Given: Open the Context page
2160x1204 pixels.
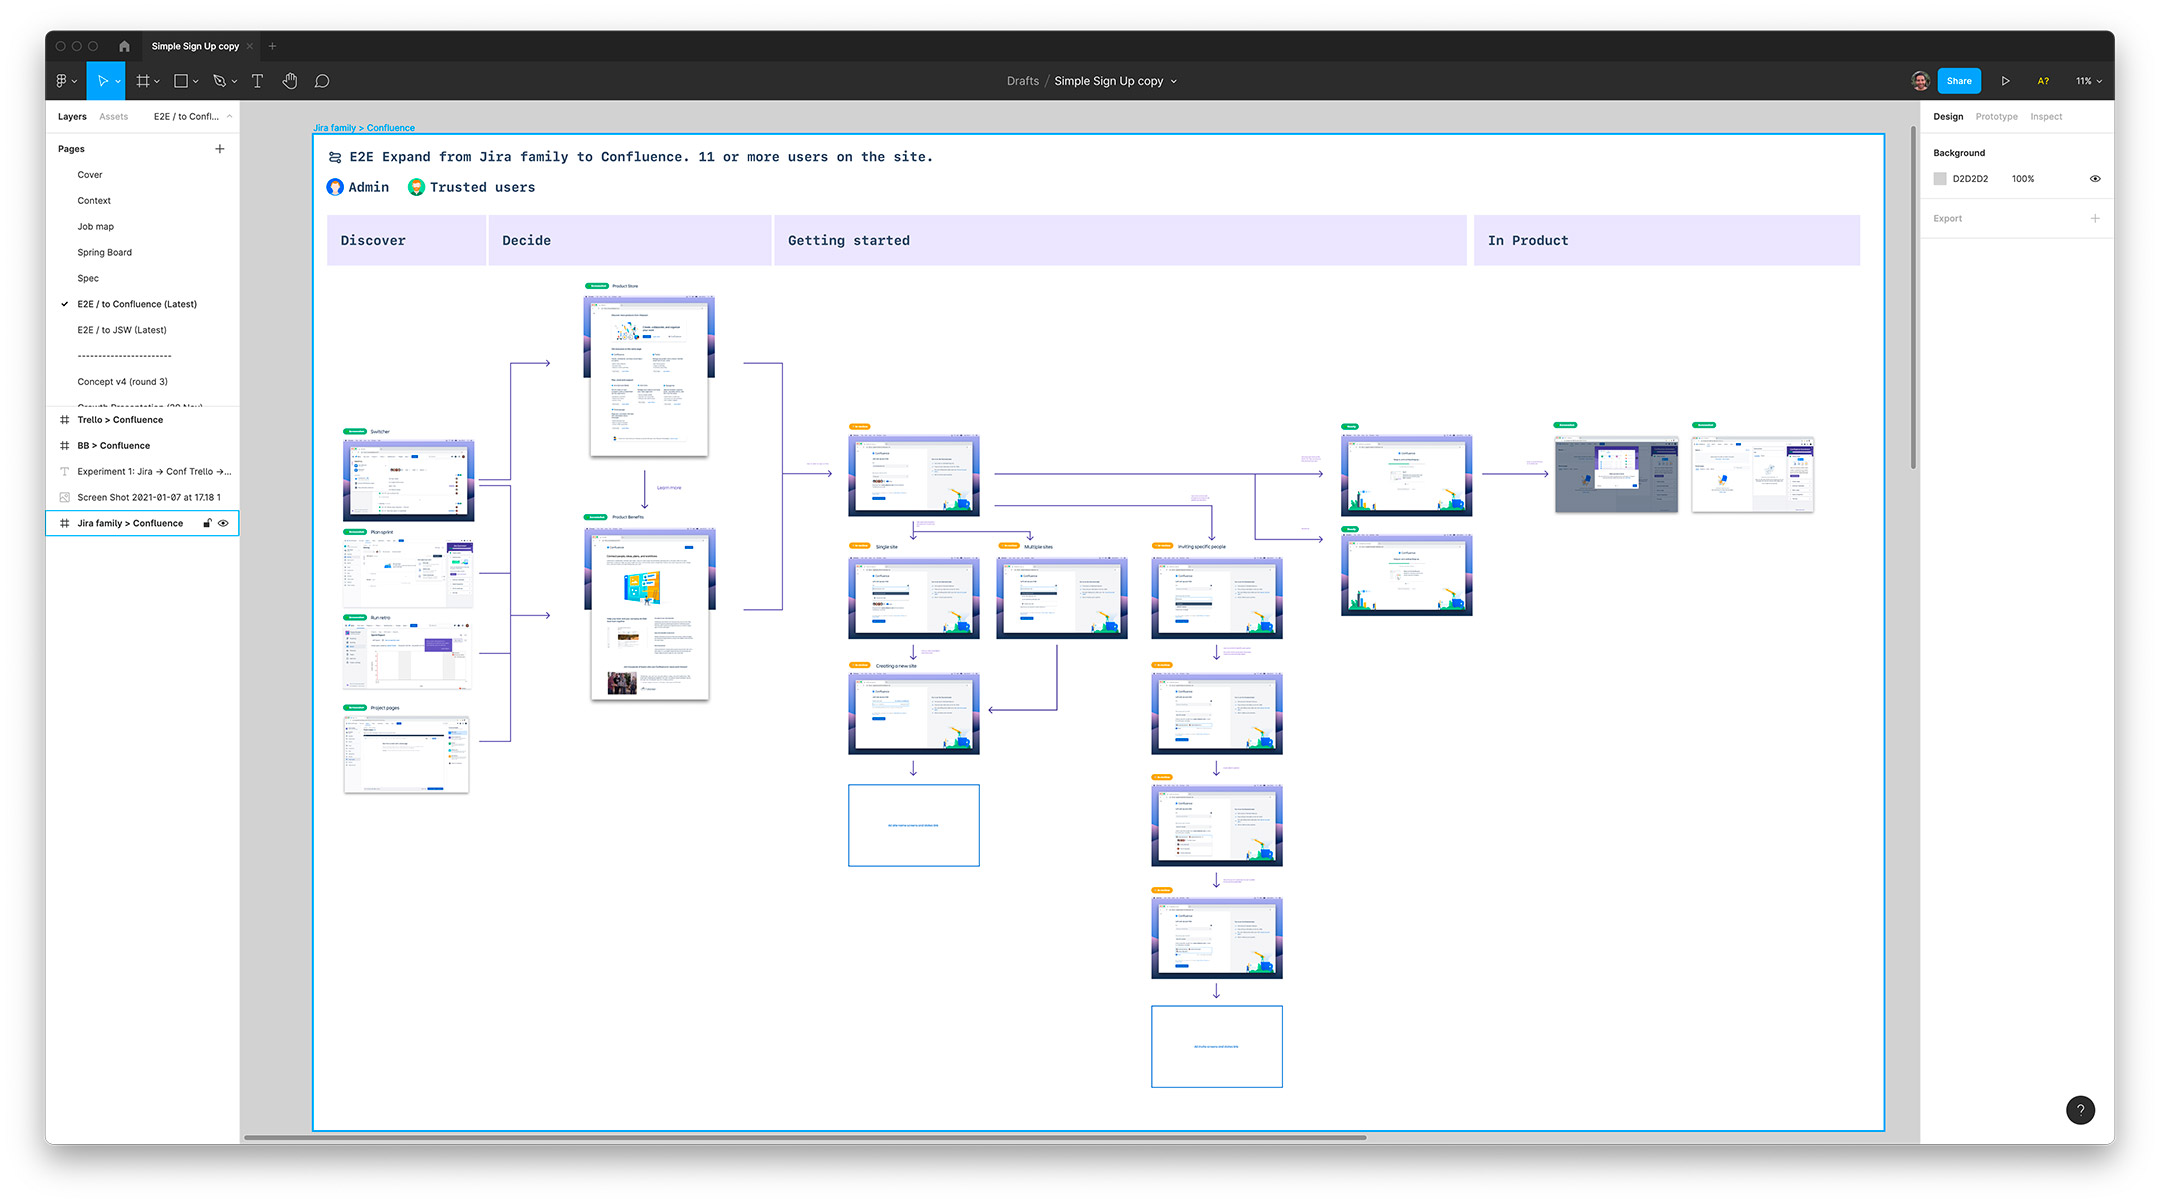Looking at the screenshot, I should [x=94, y=201].
